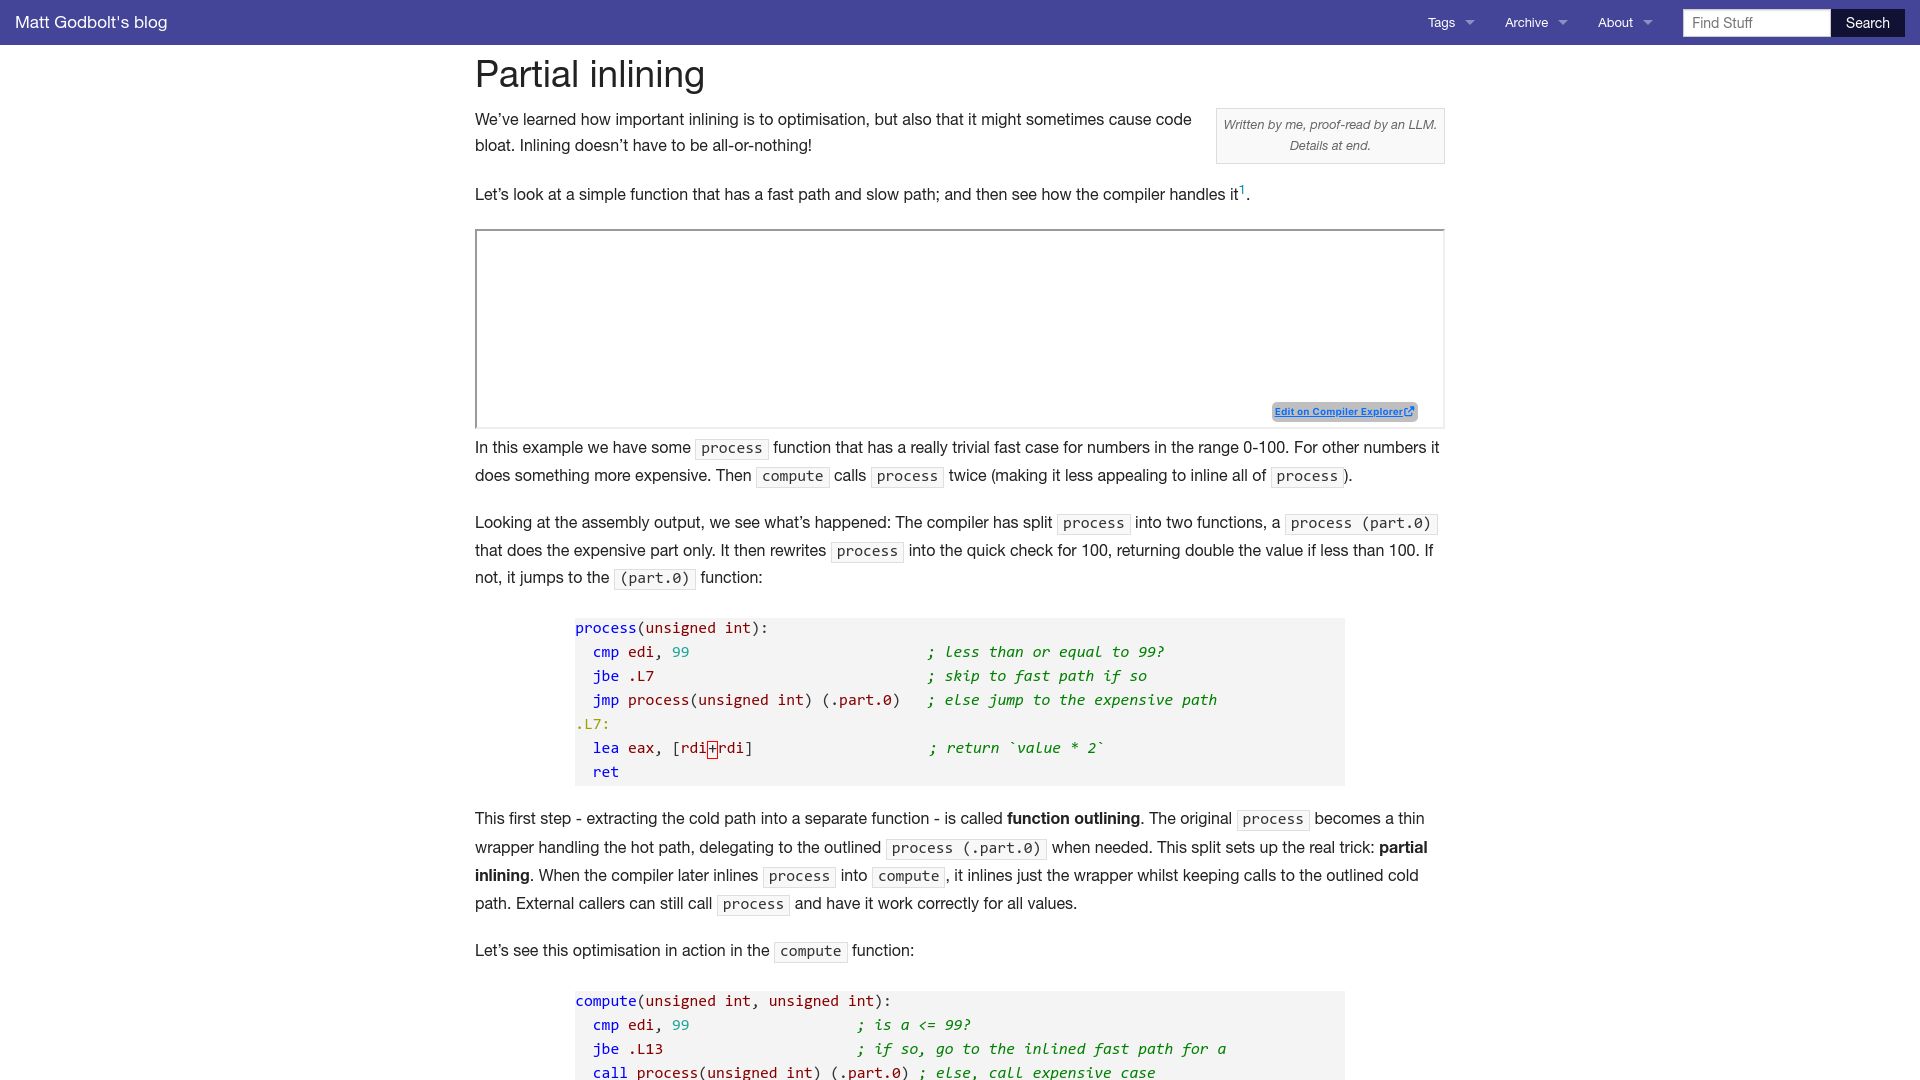Viewport: 1920px width, 1080px height.
Task: Click '.L7:' label in assembly
Action: coord(592,724)
